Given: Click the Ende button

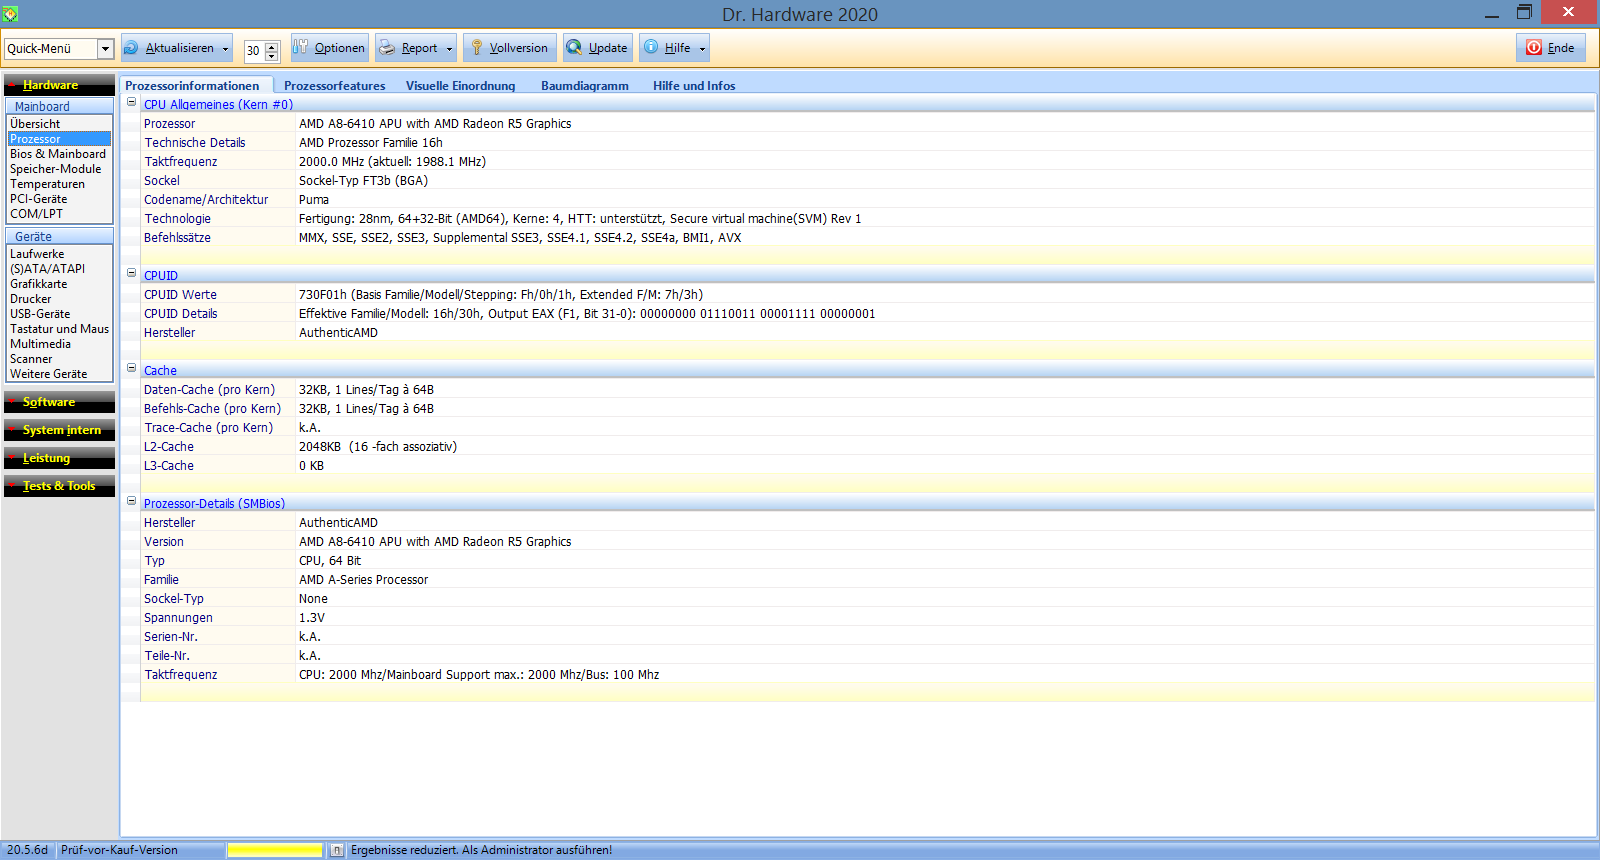Looking at the screenshot, I should click(1551, 48).
